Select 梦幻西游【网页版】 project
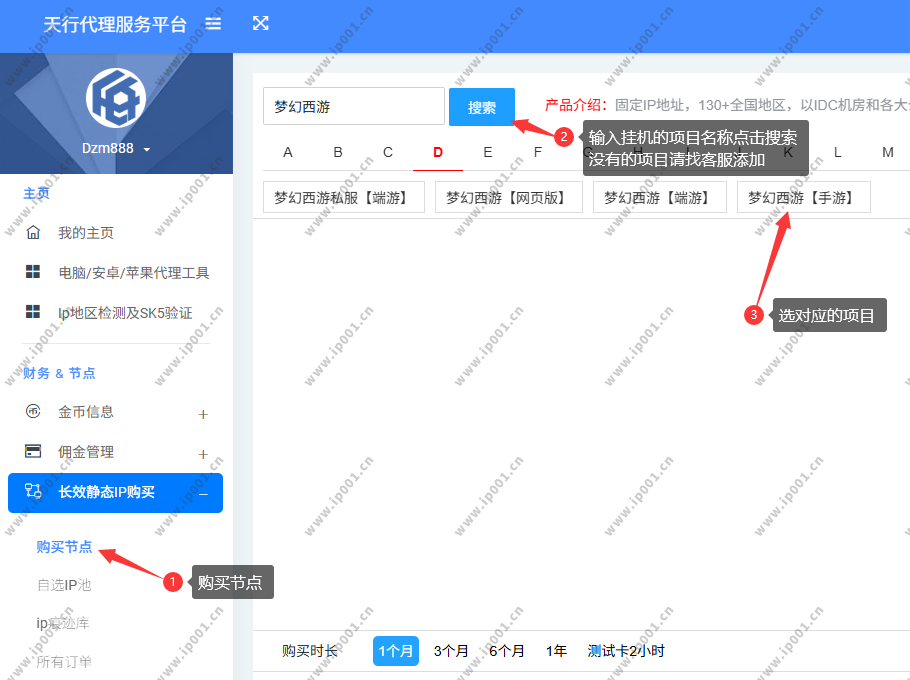Screen dimensions: 910x680 (508, 198)
